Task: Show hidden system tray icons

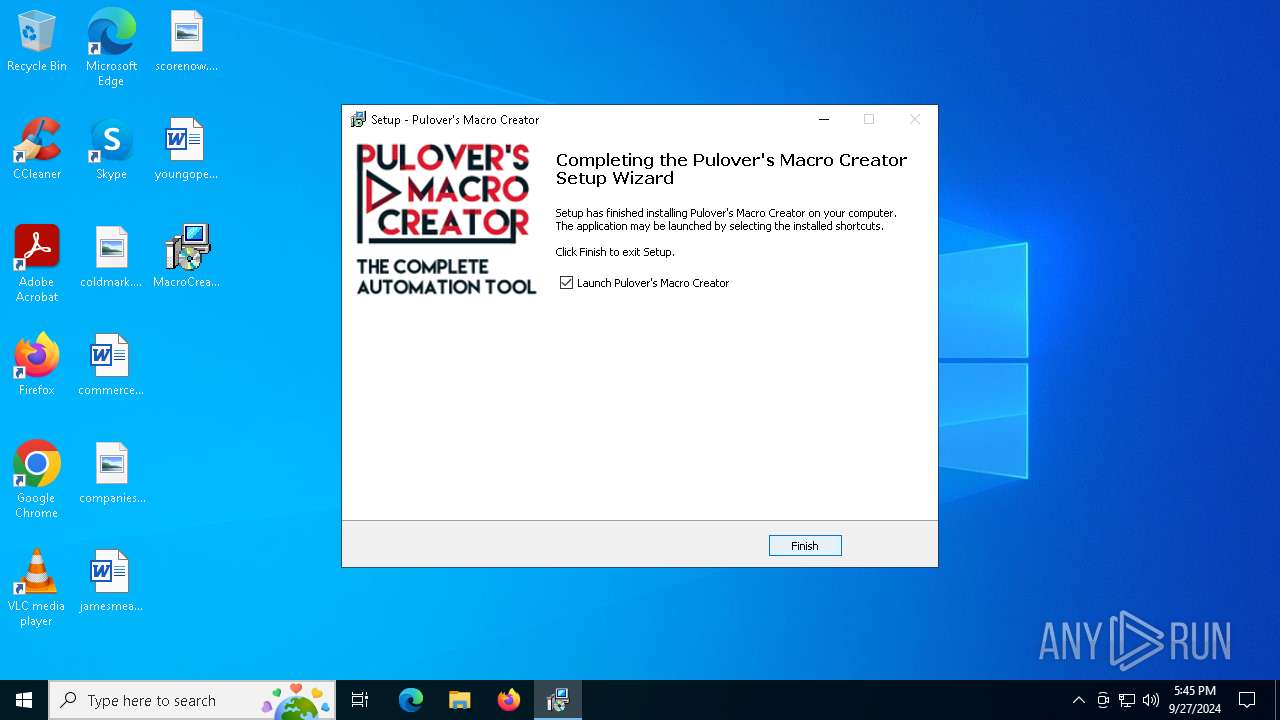Action: [1078, 700]
